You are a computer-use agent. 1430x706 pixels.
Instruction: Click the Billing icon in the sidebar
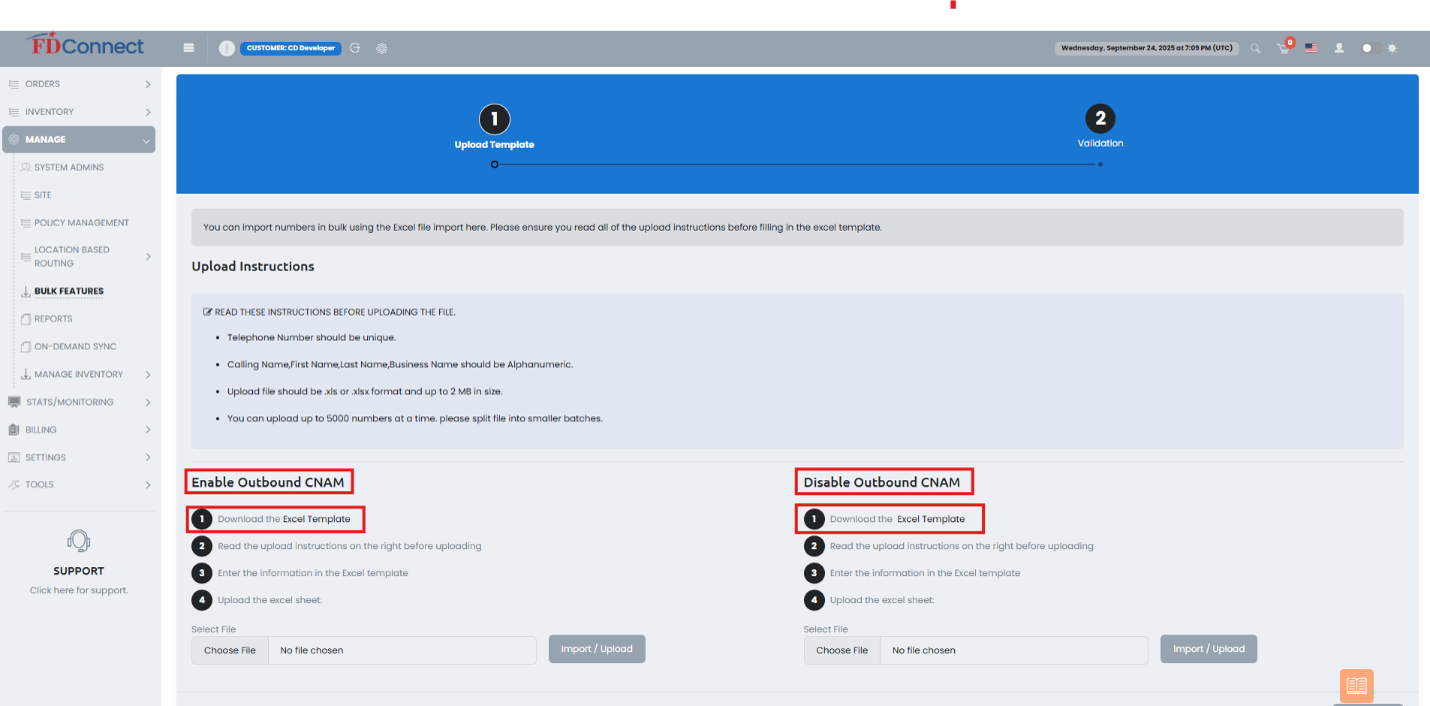(14, 430)
